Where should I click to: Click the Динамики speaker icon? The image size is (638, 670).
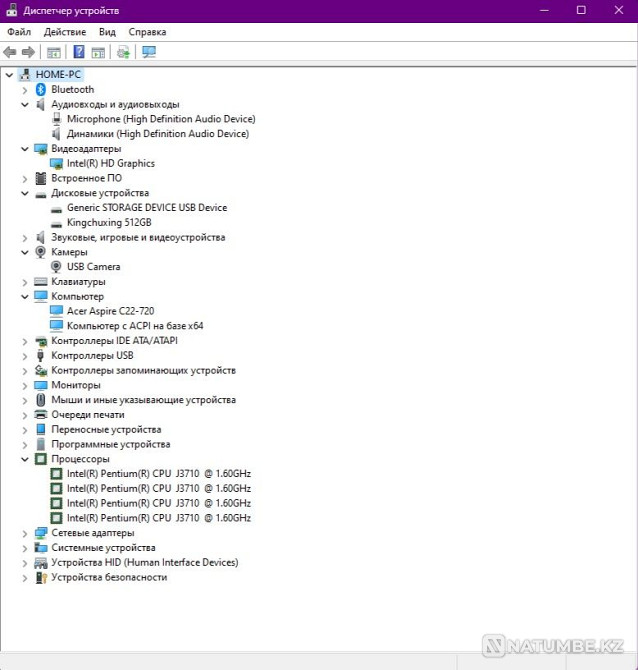click(x=56, y=134)
